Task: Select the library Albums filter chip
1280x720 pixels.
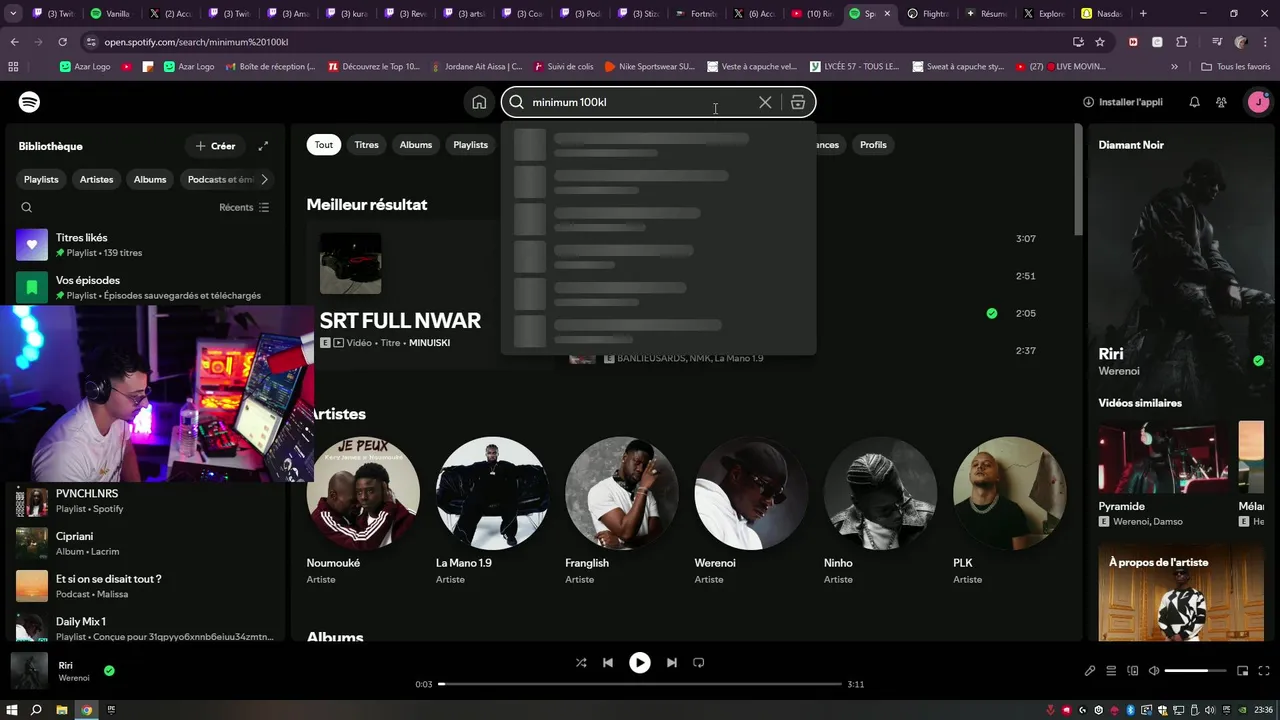Action: pos(150,179)
